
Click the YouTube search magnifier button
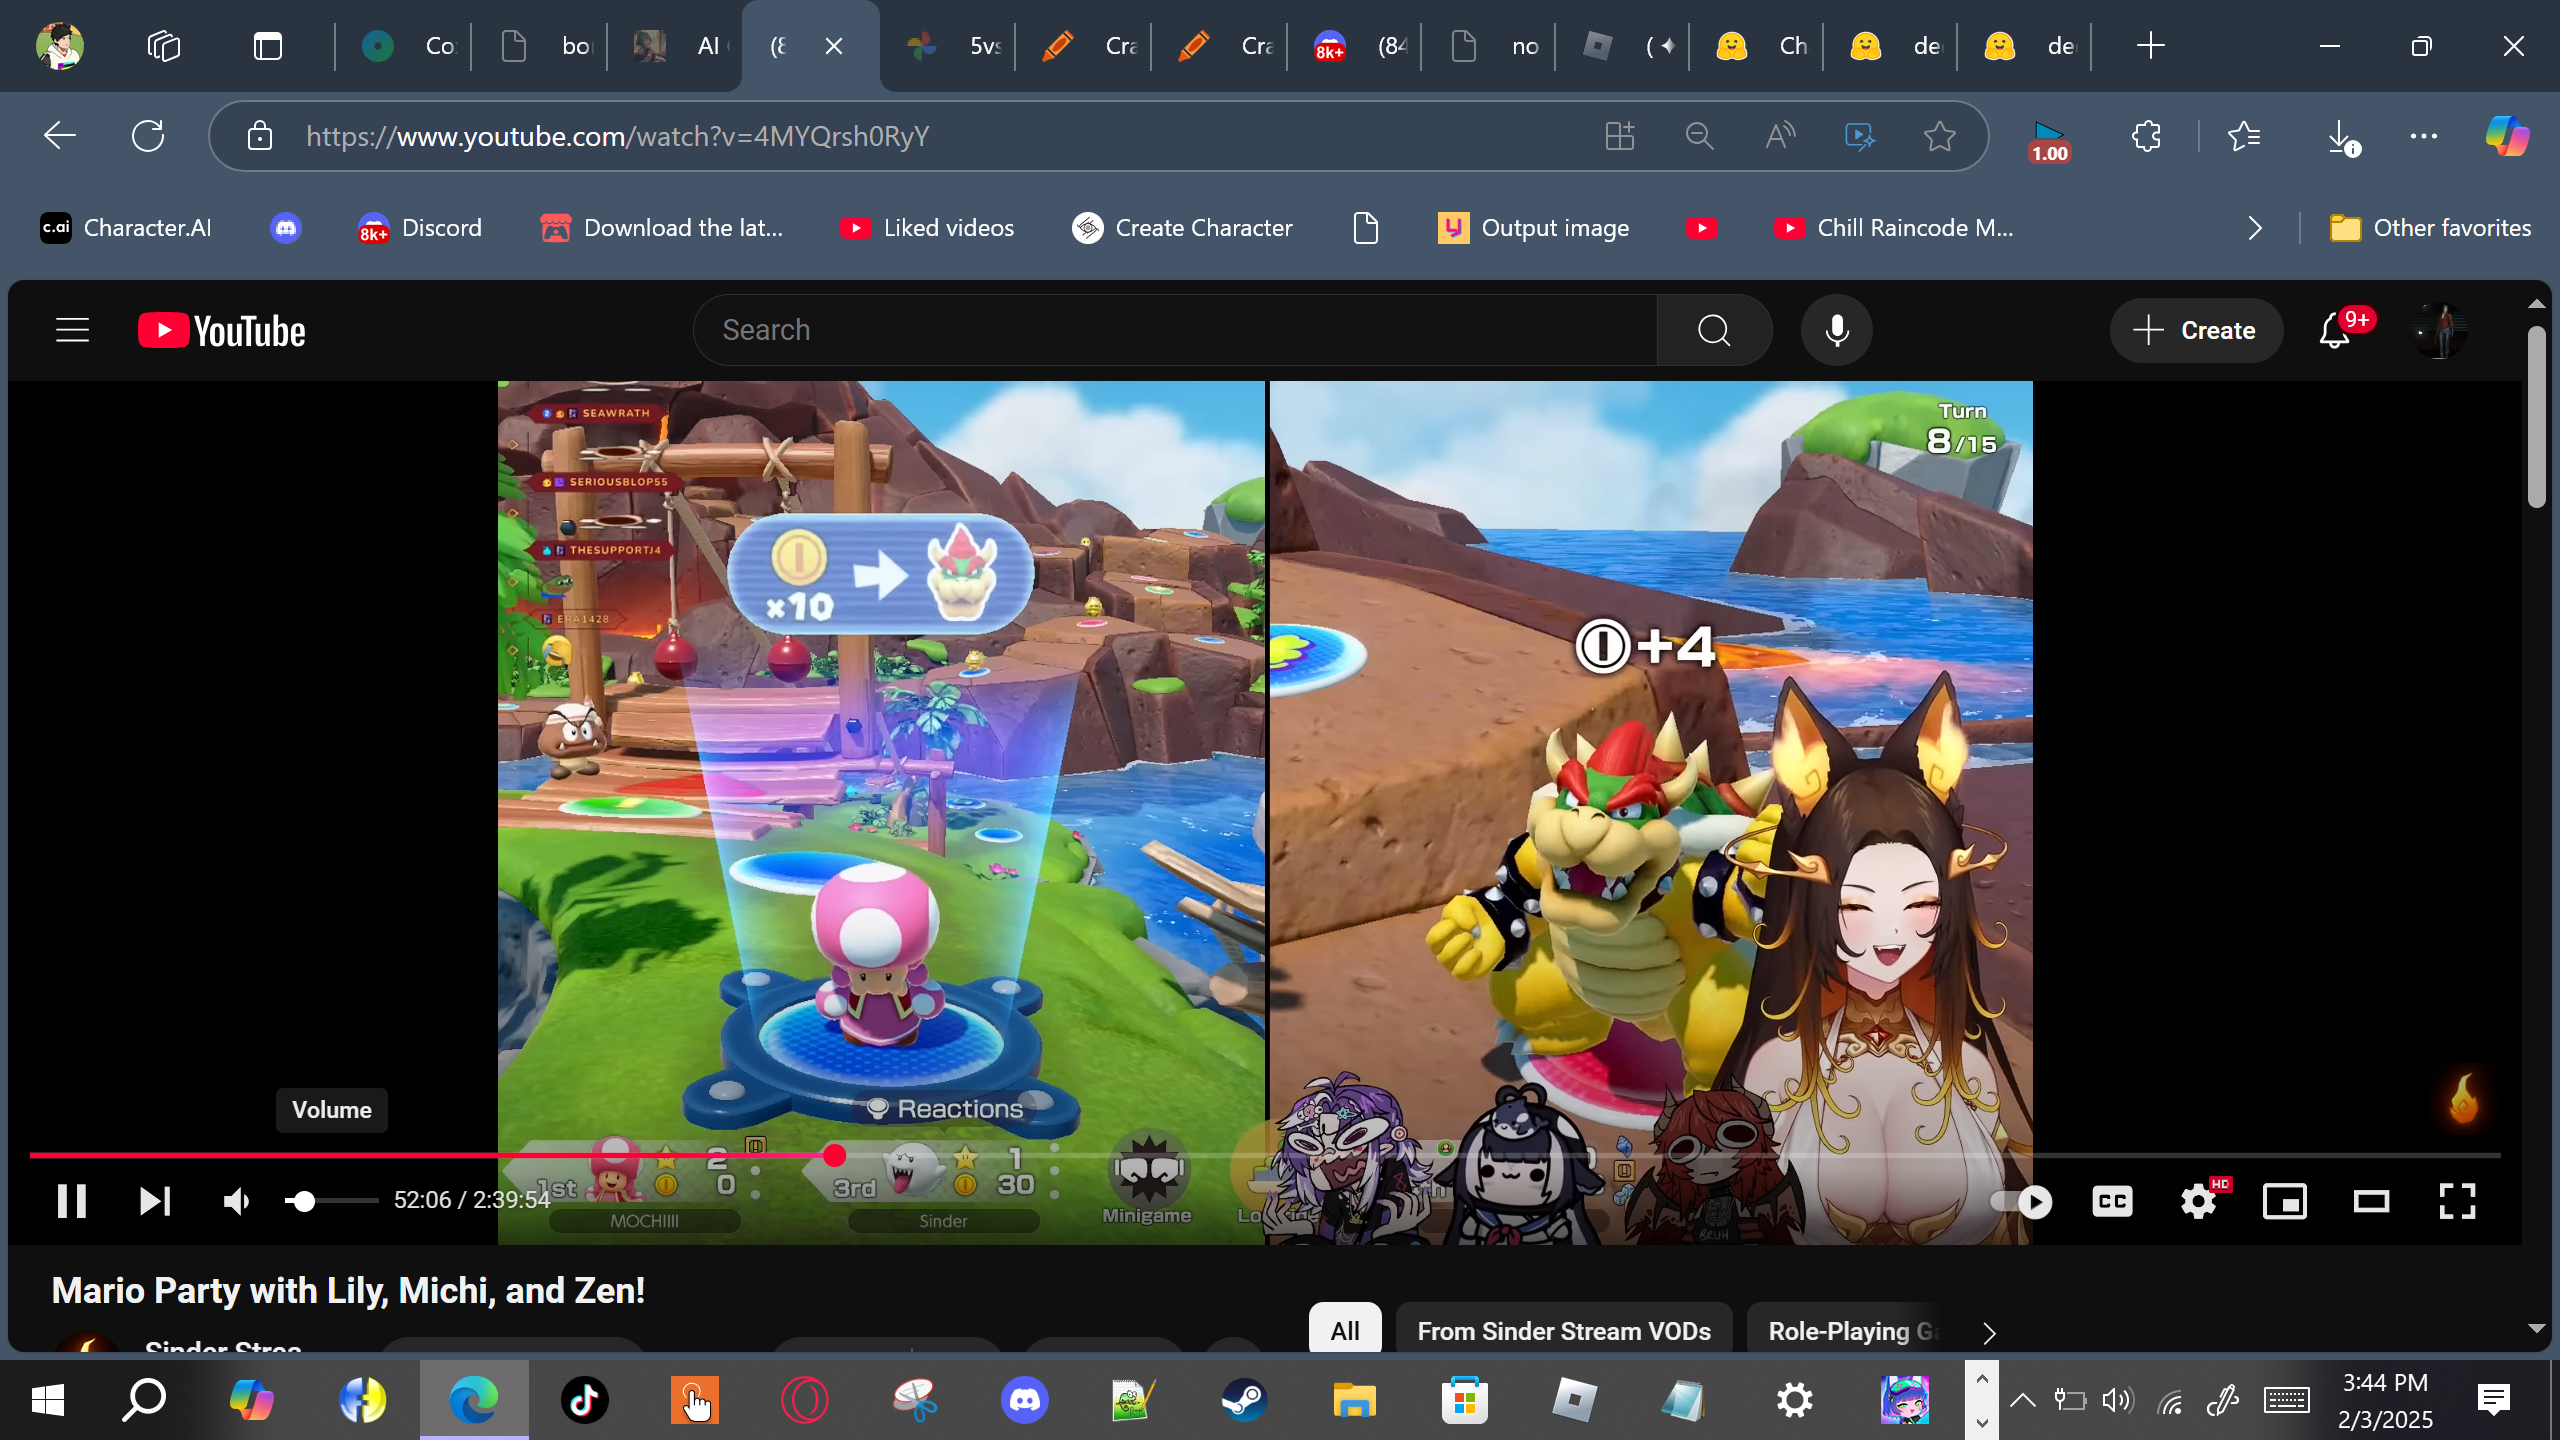click(x=1714, y=330)
